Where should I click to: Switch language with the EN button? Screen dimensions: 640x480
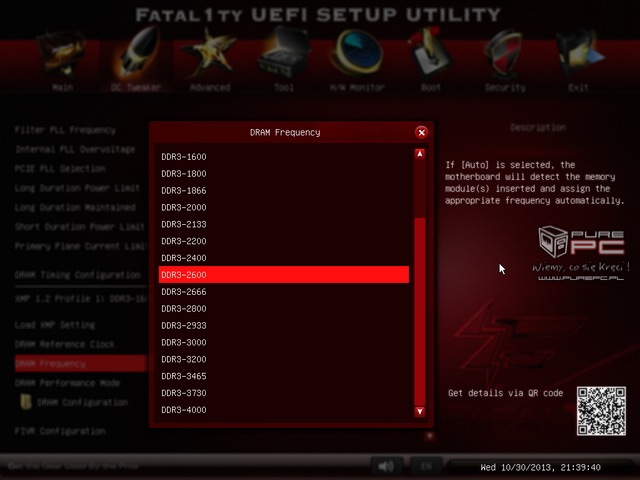[425, 466]
